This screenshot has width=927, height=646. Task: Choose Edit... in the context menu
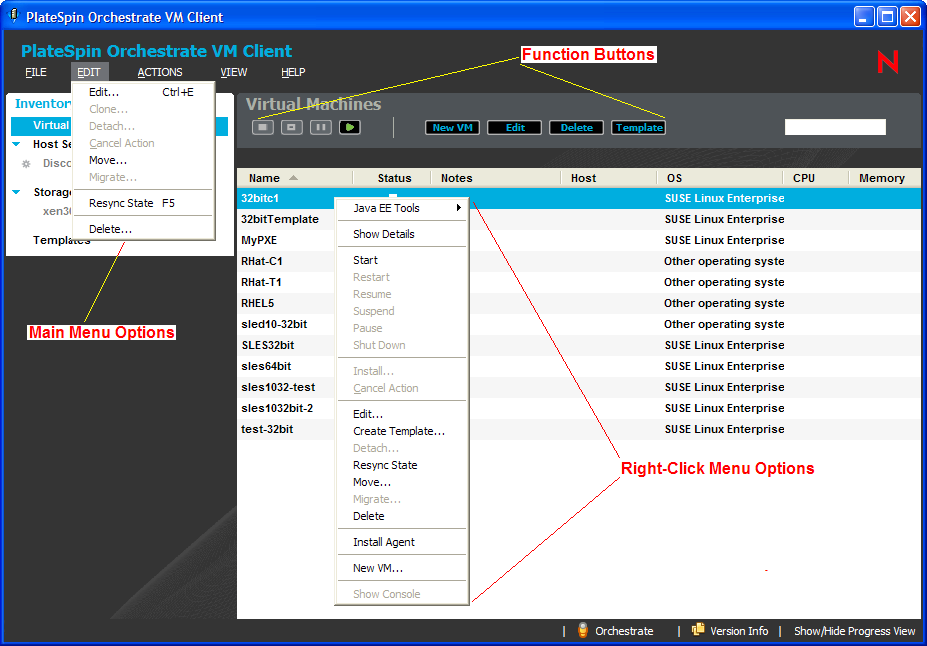(x=402, y=414)
